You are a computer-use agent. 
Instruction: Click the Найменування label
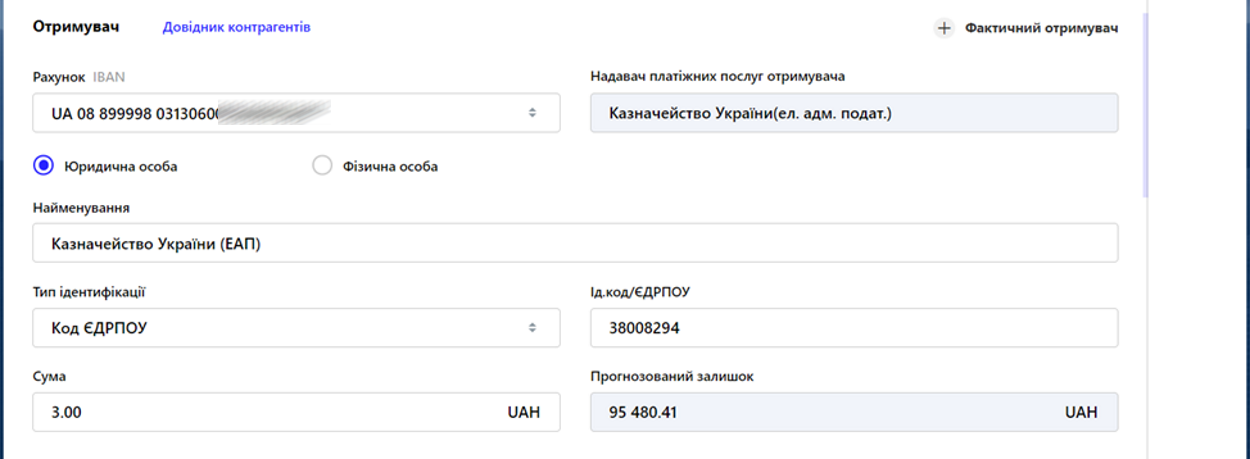(x=81, y=207)
